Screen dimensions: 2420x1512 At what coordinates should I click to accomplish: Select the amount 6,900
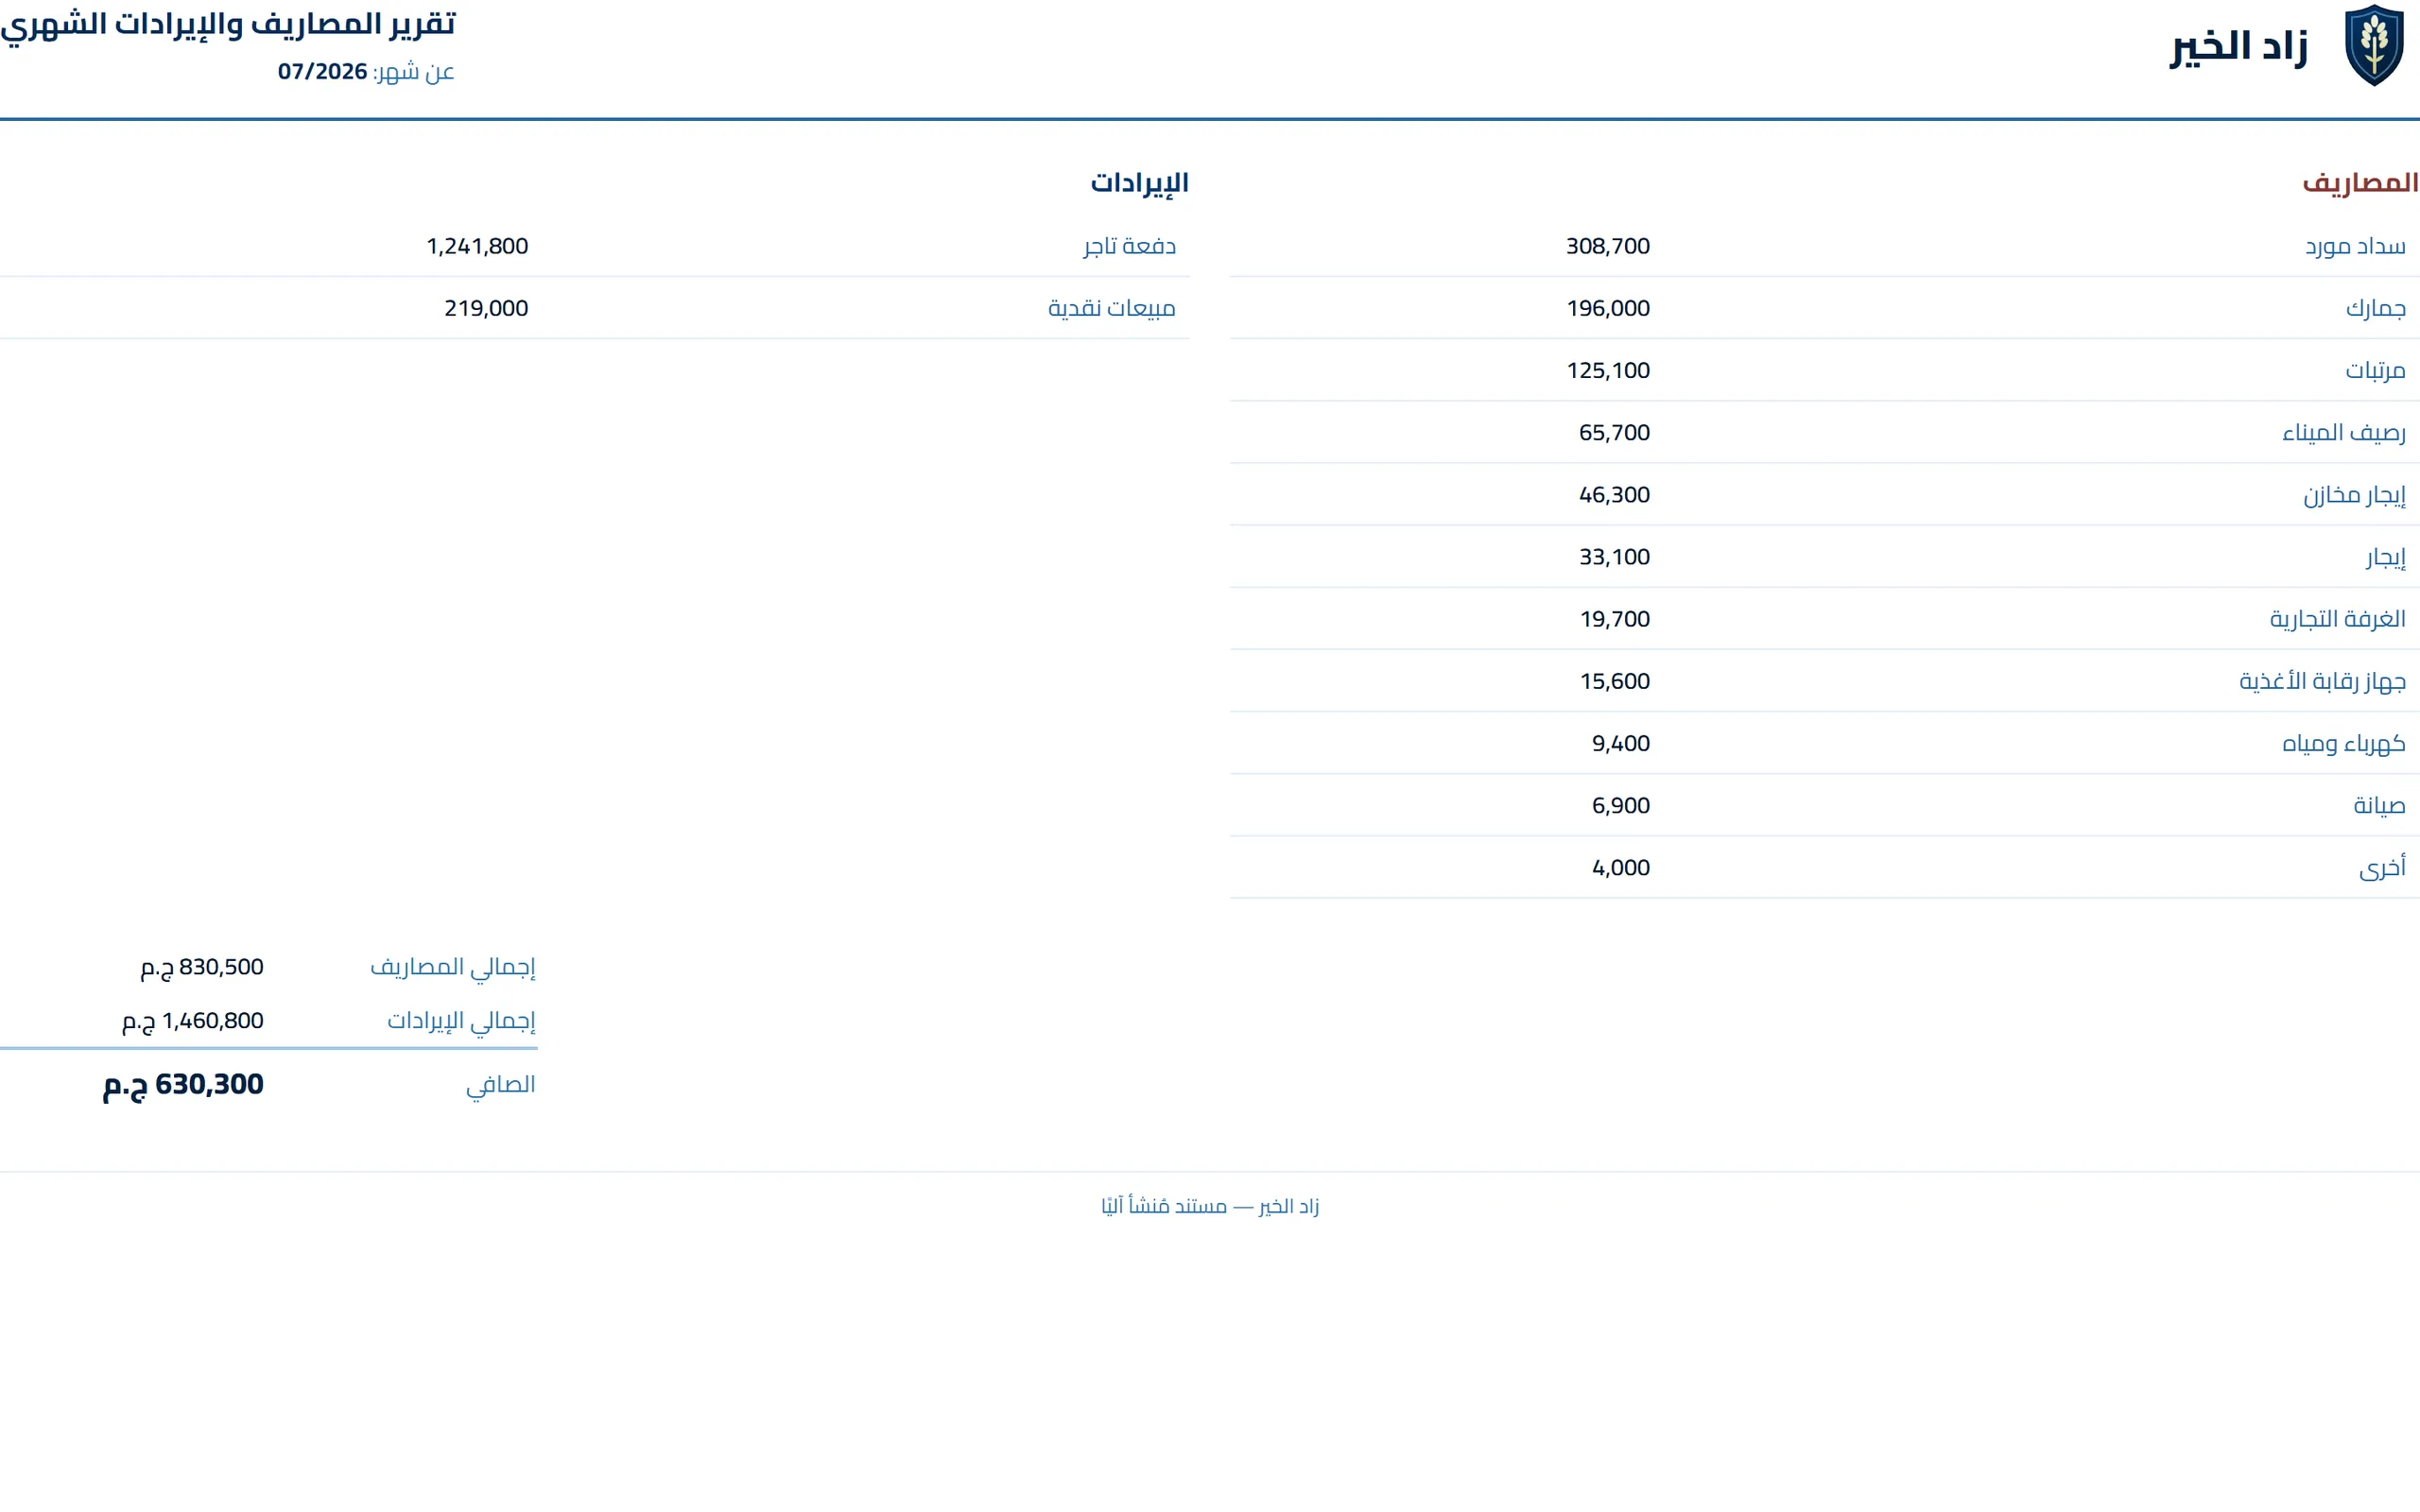point(1621,805)
